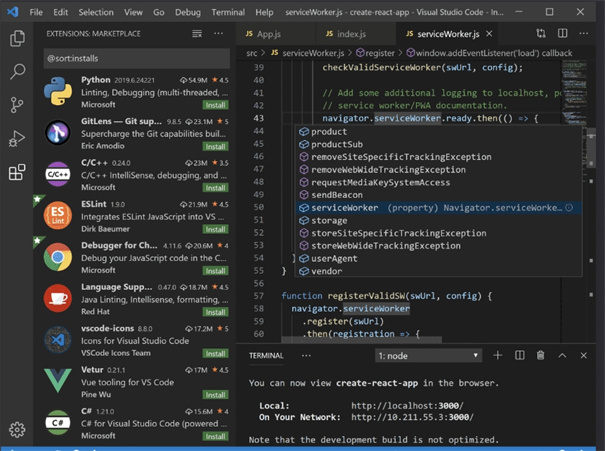Clear extensions search results icon
Screen dimensions: 605x451
pos(197,34)
